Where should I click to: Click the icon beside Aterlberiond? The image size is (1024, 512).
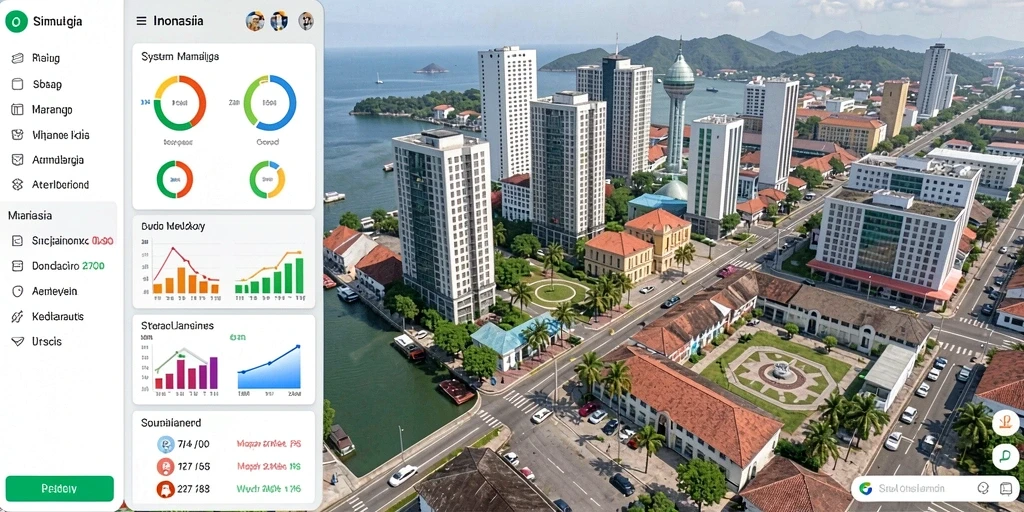(x=18, y=185)
